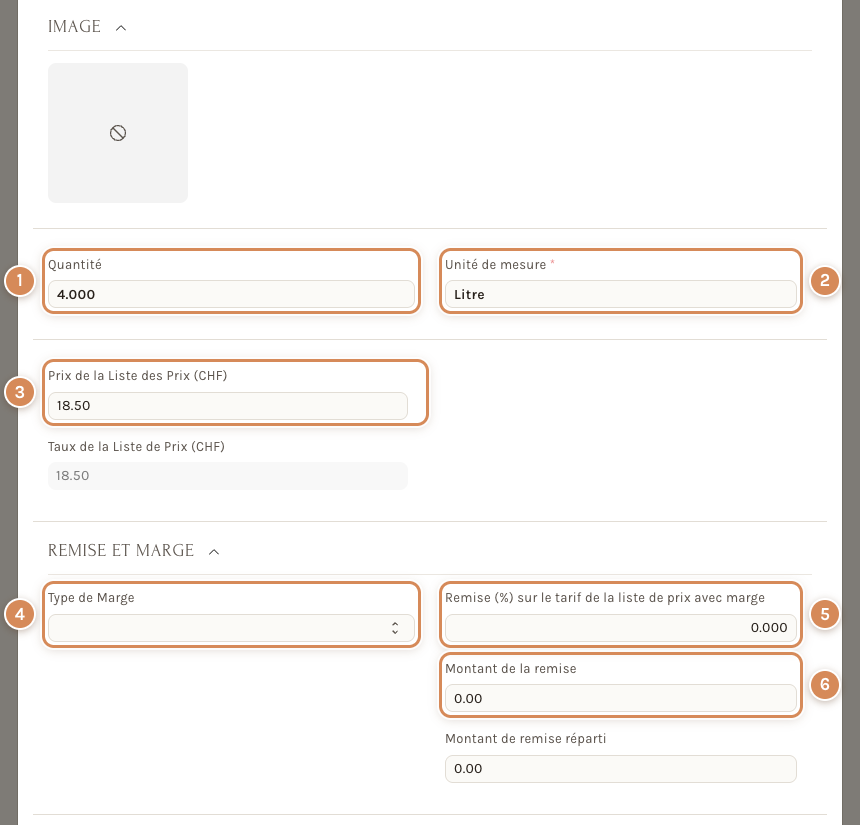
Task: Edit the Prix de la Liste des Prix field
Action: click(x=228, y=406)
